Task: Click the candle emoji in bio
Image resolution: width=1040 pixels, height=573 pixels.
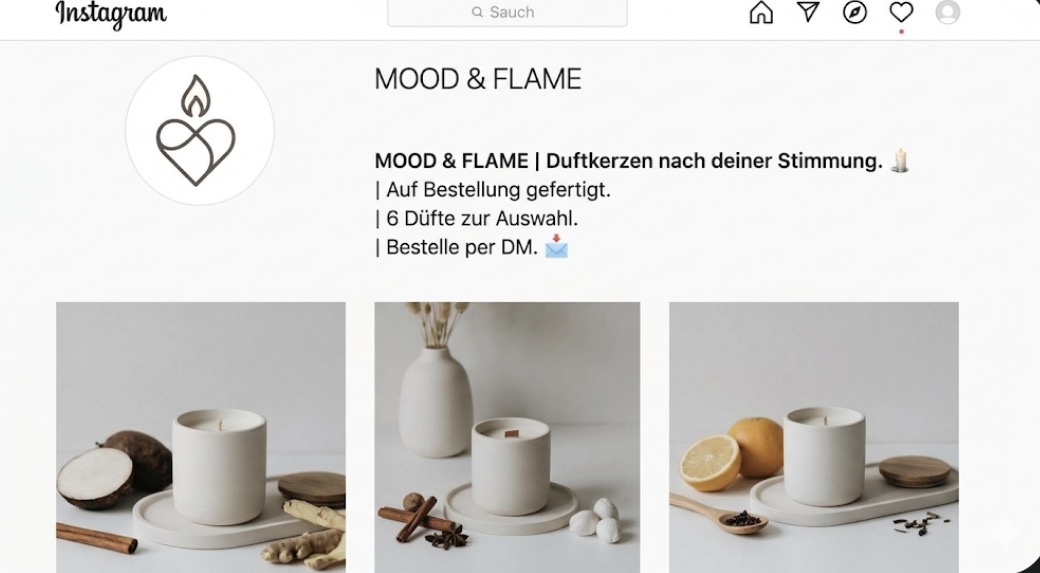Action: [899, 160]
